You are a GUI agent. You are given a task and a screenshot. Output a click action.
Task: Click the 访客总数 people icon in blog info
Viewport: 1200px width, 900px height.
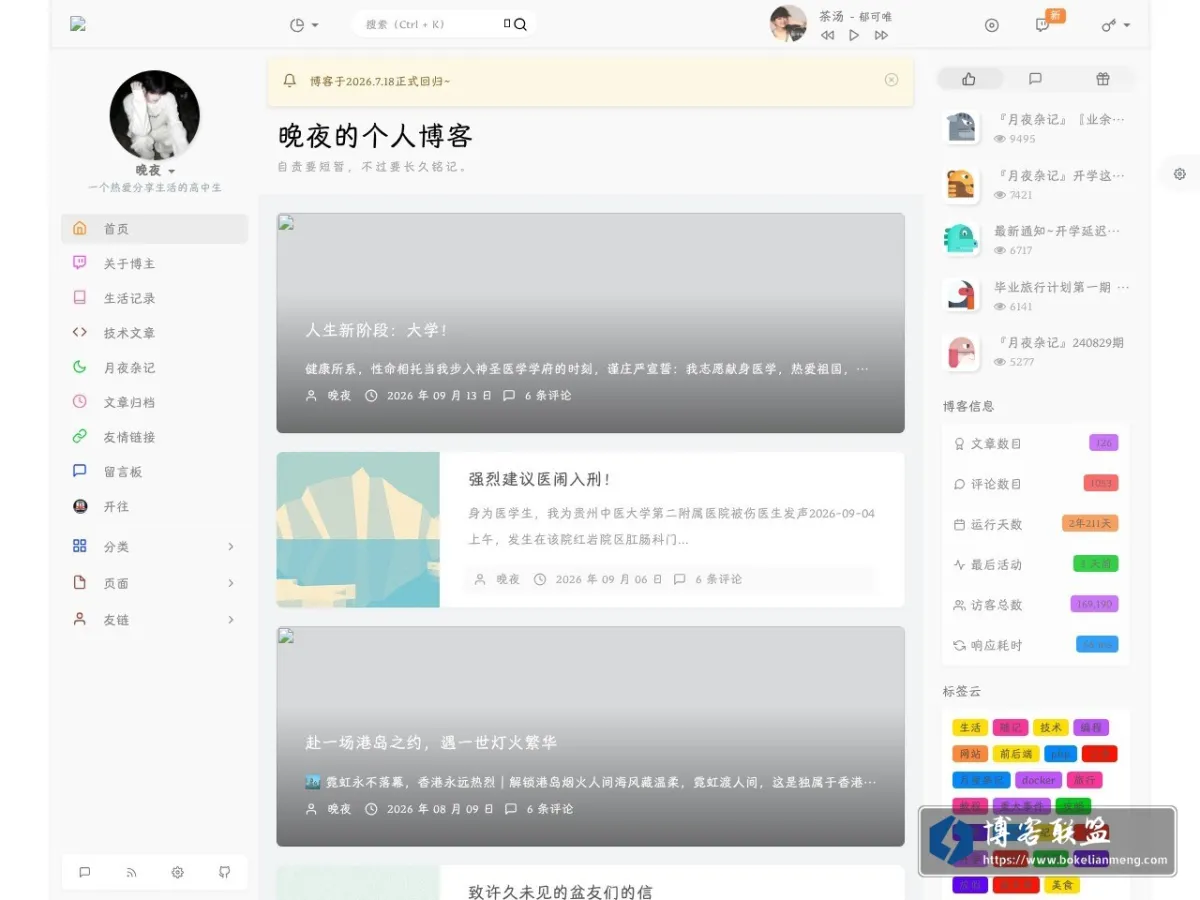960,605
